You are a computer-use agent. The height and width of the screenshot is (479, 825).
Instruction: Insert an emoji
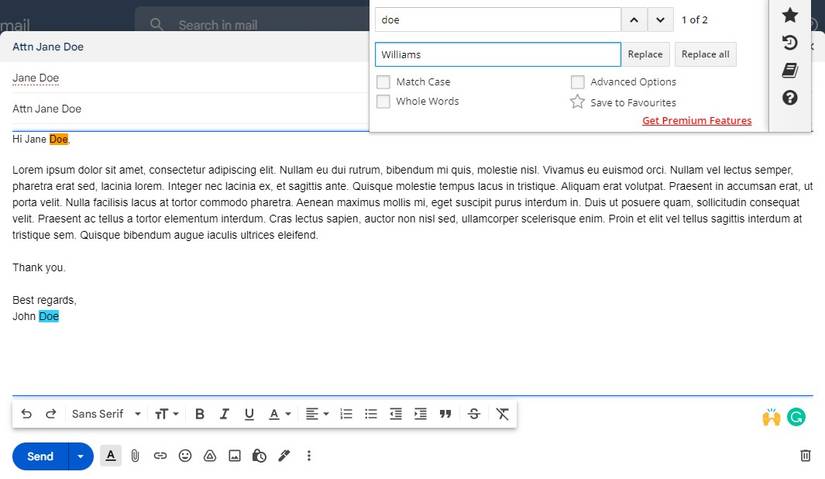pos(185,456)
